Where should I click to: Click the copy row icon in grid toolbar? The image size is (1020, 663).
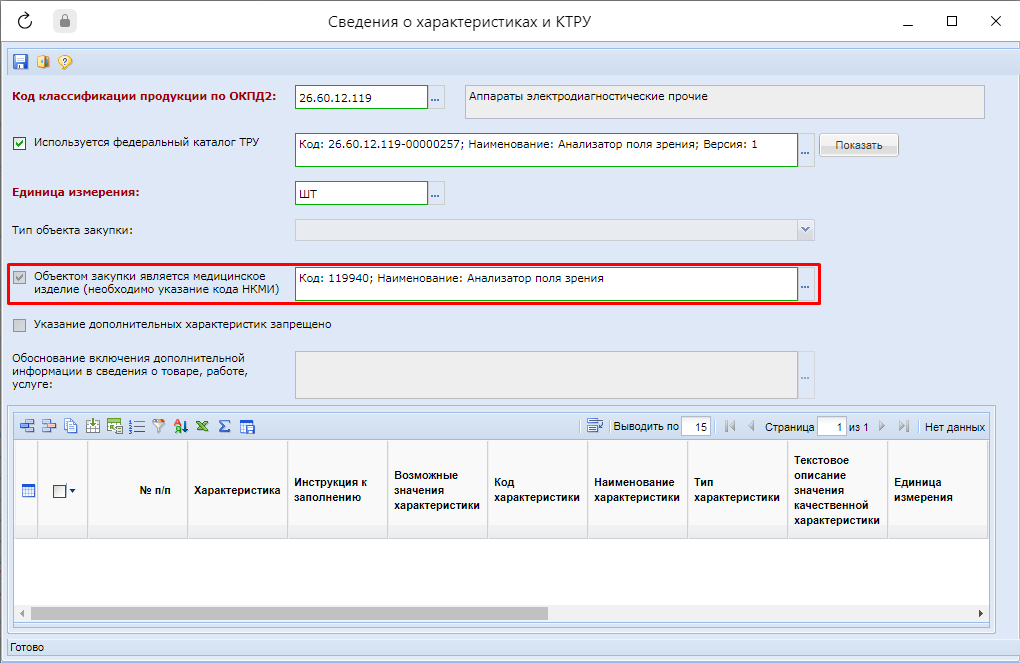[x=70, y=426]
